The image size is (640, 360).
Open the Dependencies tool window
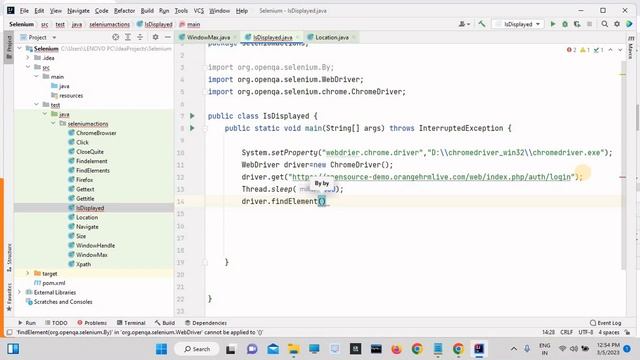click(206, 323)
